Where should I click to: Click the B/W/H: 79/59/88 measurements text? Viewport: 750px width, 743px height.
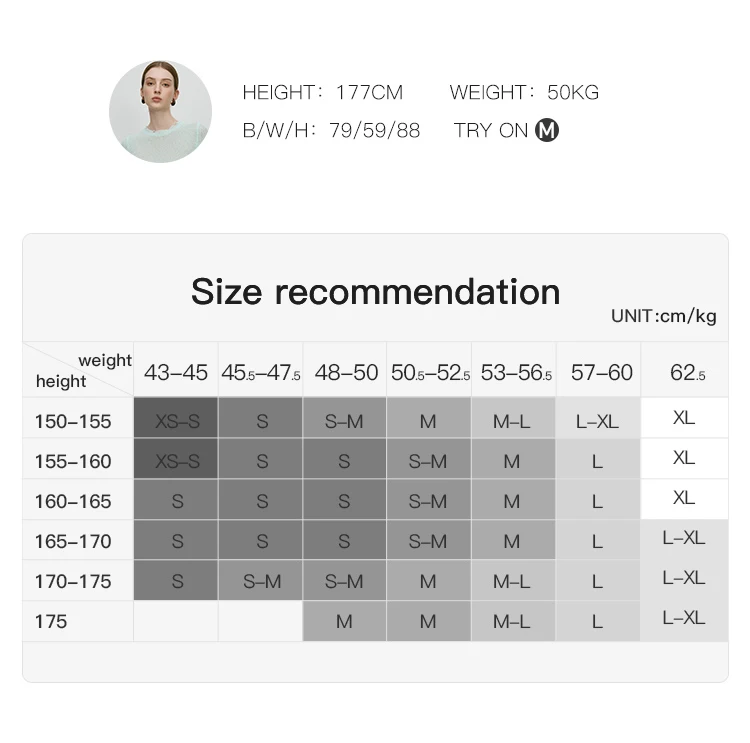pos(331,130)
